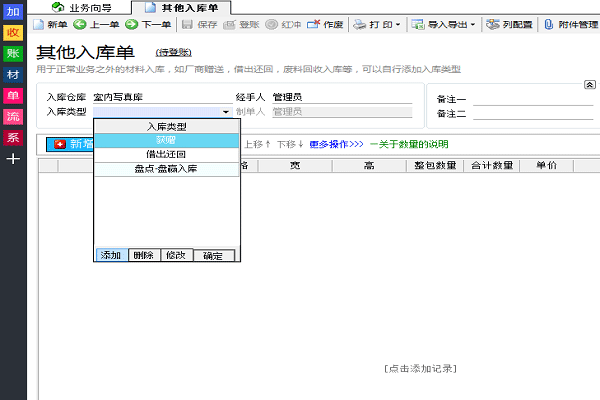Open the 导入导出 import/export dropdown
Screen dimensions: 600x400
click(443, 24)
